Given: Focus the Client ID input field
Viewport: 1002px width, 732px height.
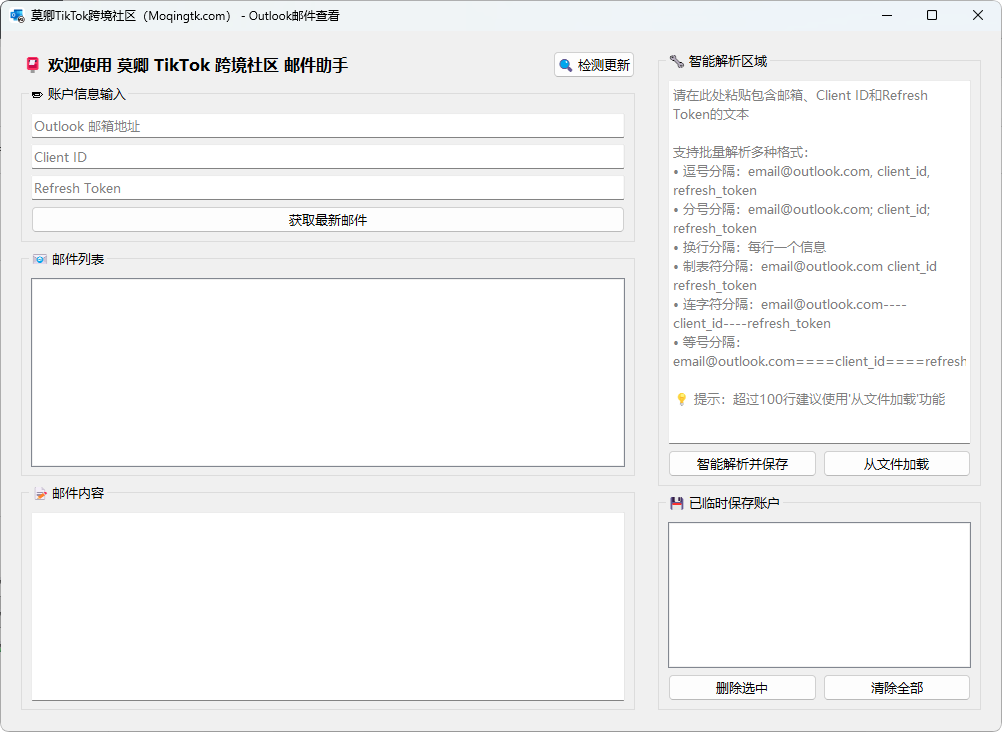Looking at the screenshot, I should (x=327, y=157).
